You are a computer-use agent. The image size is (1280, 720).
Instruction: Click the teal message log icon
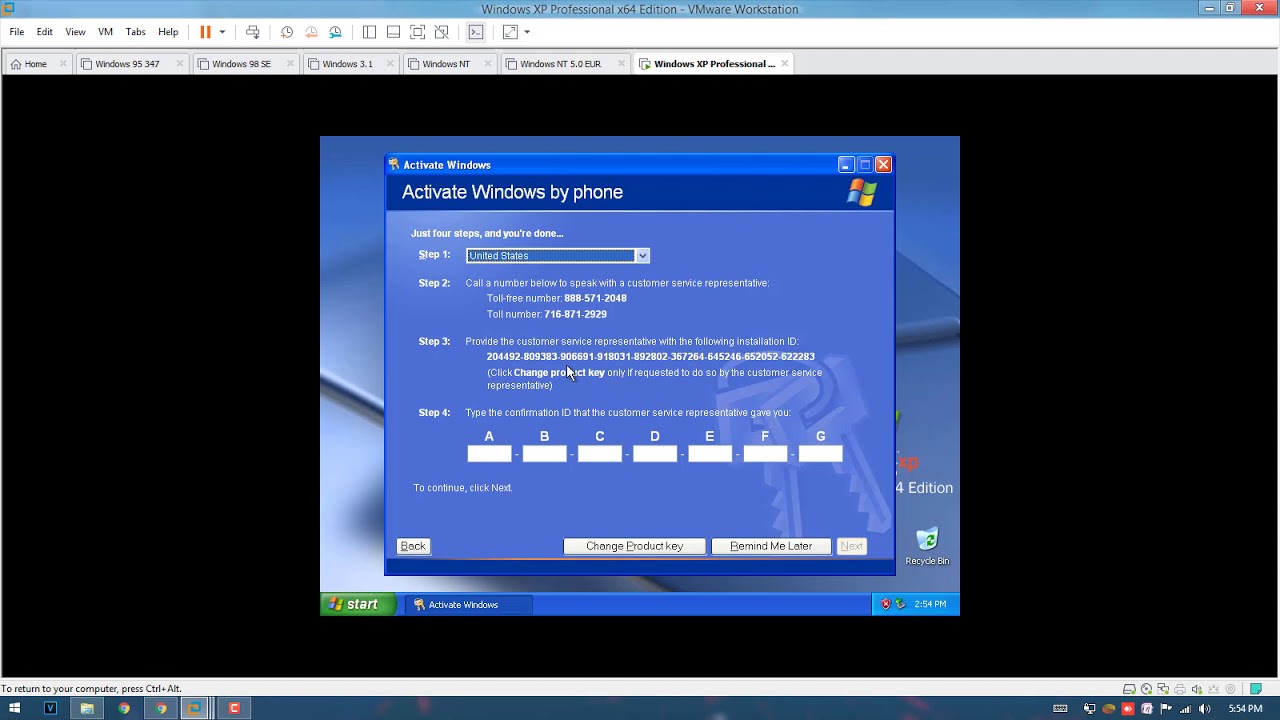click(1256, 689)
